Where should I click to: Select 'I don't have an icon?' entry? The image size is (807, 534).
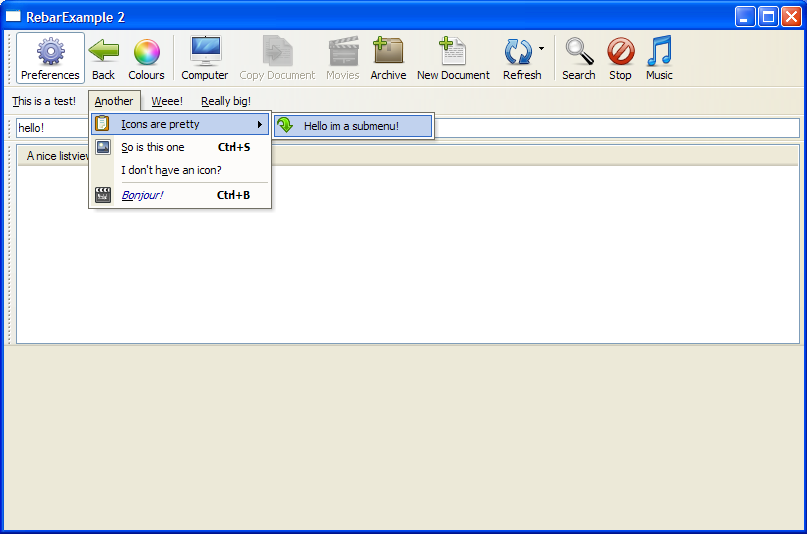(x=171, y=170)
